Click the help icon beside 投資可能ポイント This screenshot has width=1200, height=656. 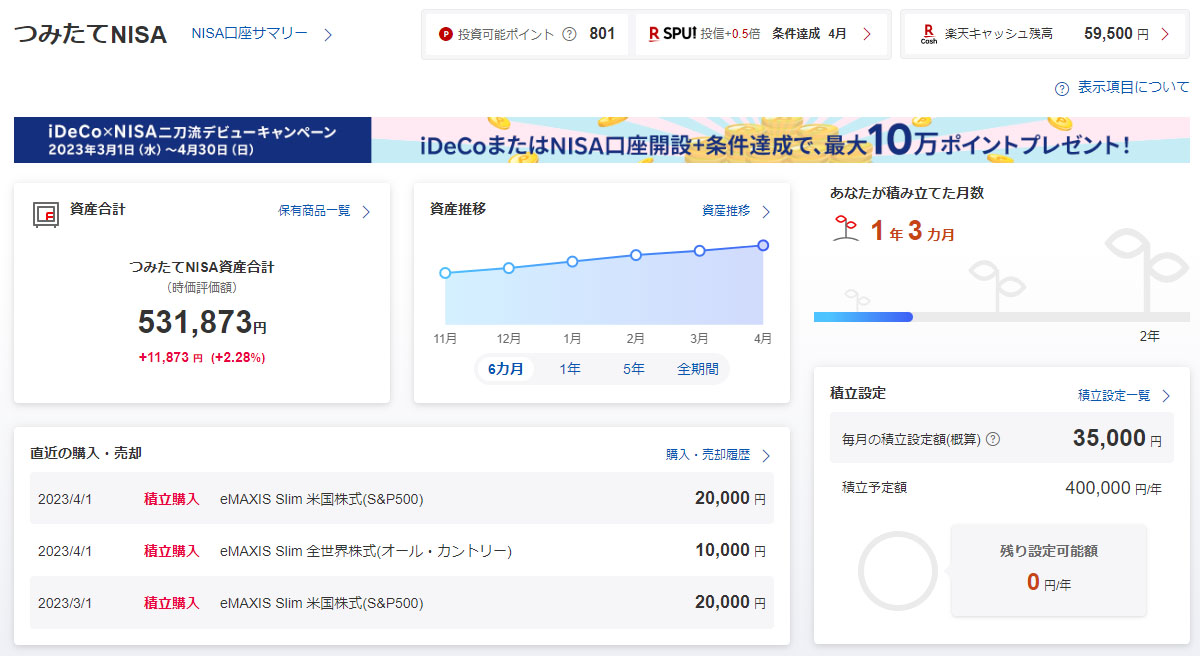pyautogui.click(x=570, y=34)
